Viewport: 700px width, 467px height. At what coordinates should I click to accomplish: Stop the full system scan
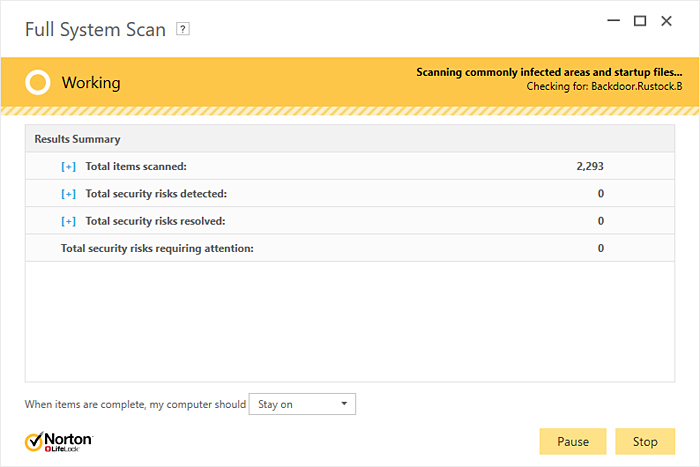click(645, 441)
